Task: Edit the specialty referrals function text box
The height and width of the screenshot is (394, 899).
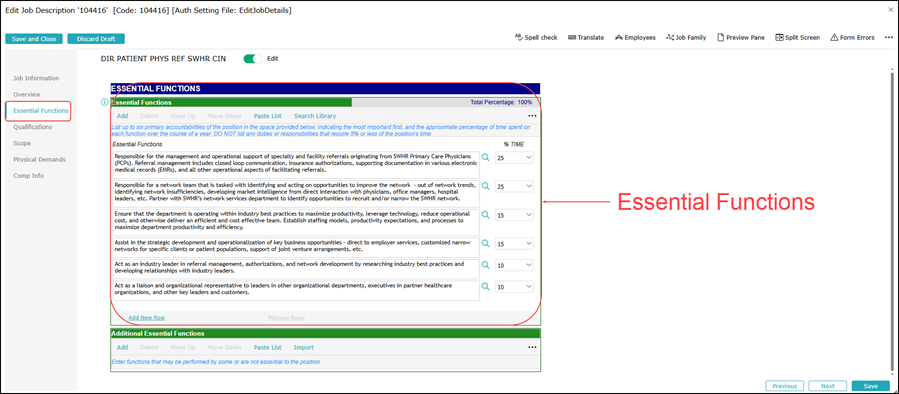Action: [x=295, y=164]
